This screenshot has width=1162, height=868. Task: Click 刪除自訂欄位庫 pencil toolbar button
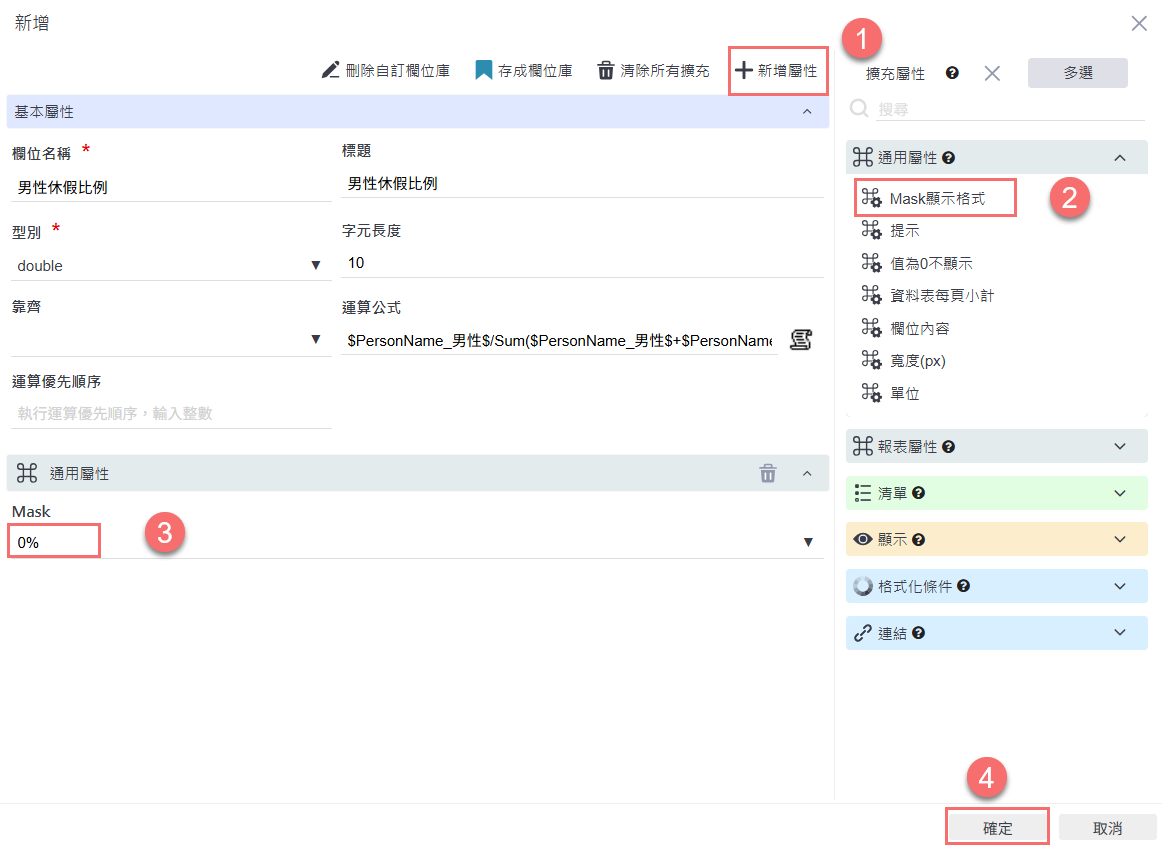point(386,71)
